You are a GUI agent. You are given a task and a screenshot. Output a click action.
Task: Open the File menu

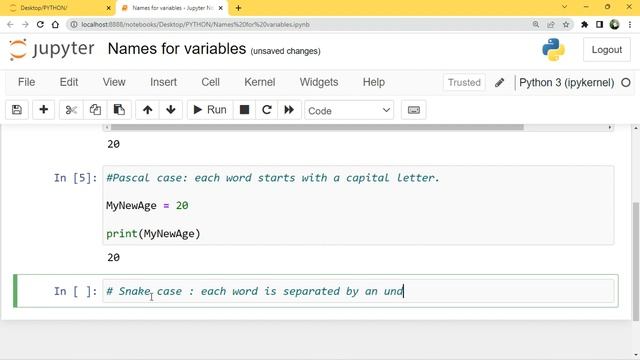[27, 82]
